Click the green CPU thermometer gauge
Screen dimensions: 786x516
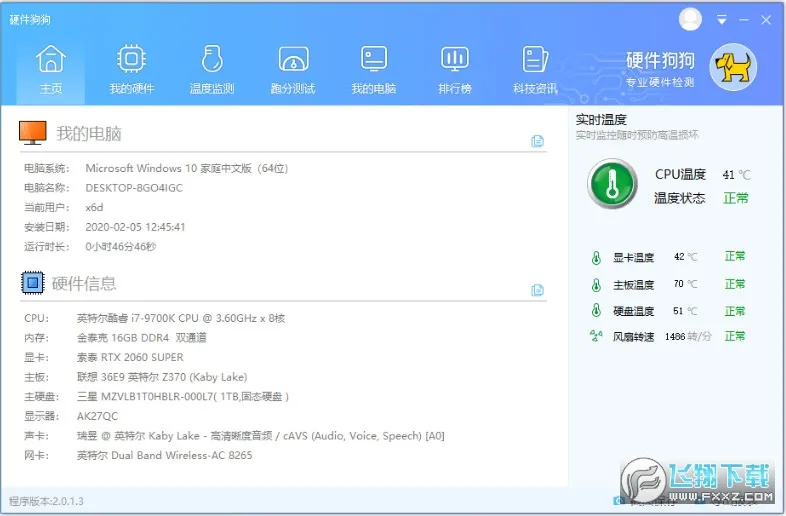612,184
